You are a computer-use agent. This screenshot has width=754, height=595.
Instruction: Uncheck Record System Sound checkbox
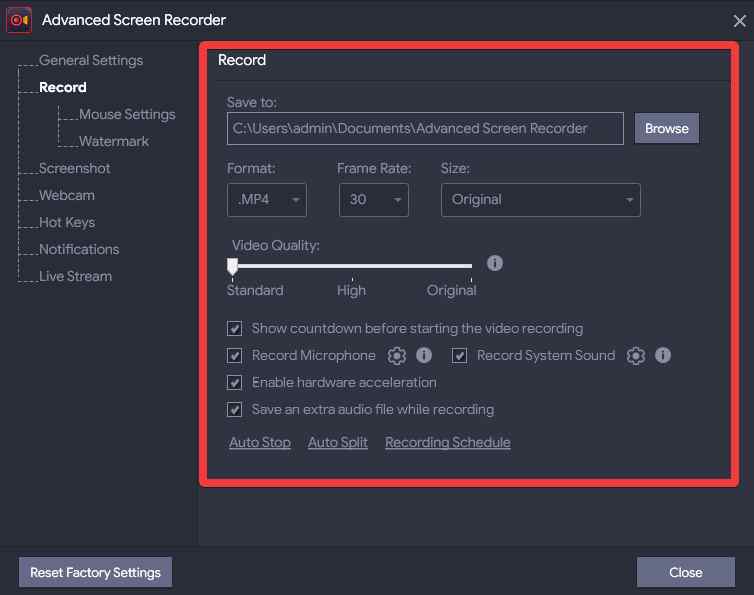[459, 356]
